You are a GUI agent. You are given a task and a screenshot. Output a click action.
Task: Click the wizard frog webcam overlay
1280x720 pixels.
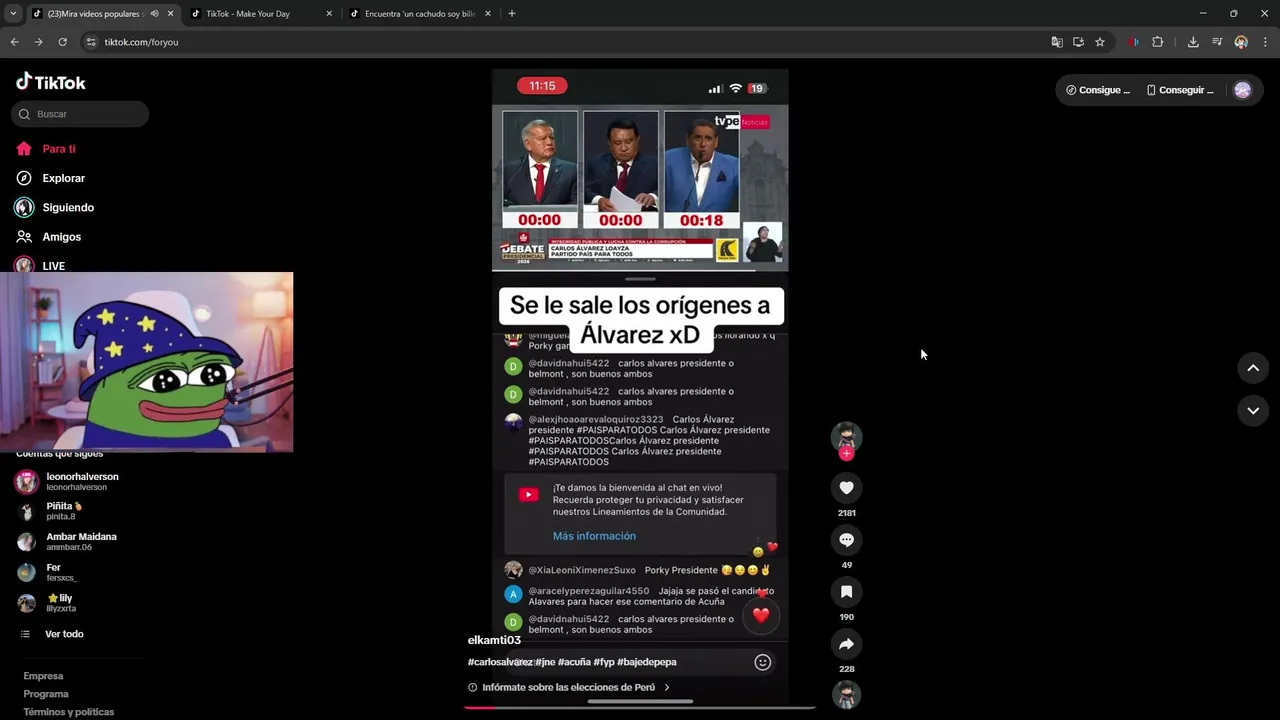pyautogui.click(x=147, y=362)
